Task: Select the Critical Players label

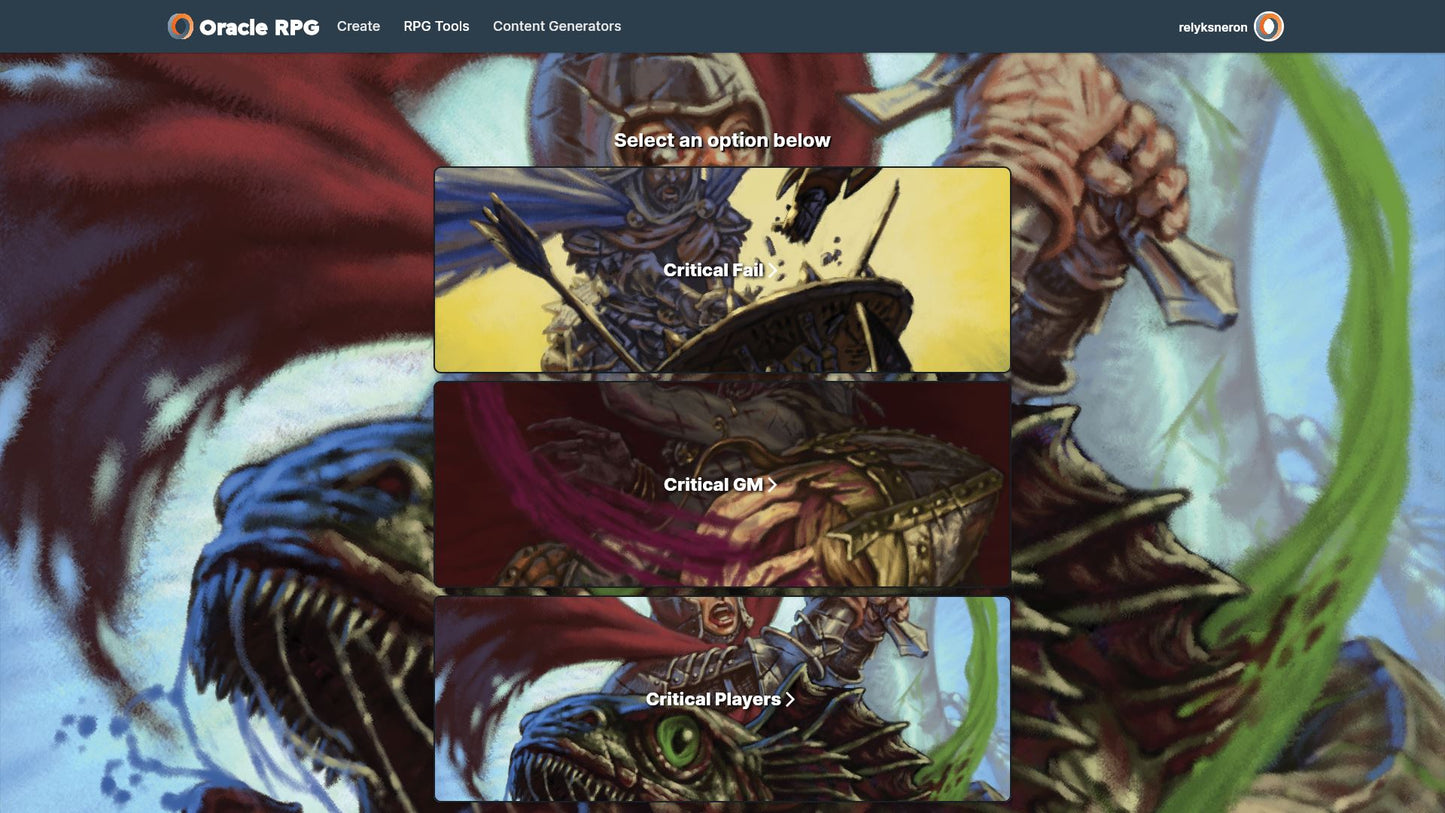Action: click(712, 699)
